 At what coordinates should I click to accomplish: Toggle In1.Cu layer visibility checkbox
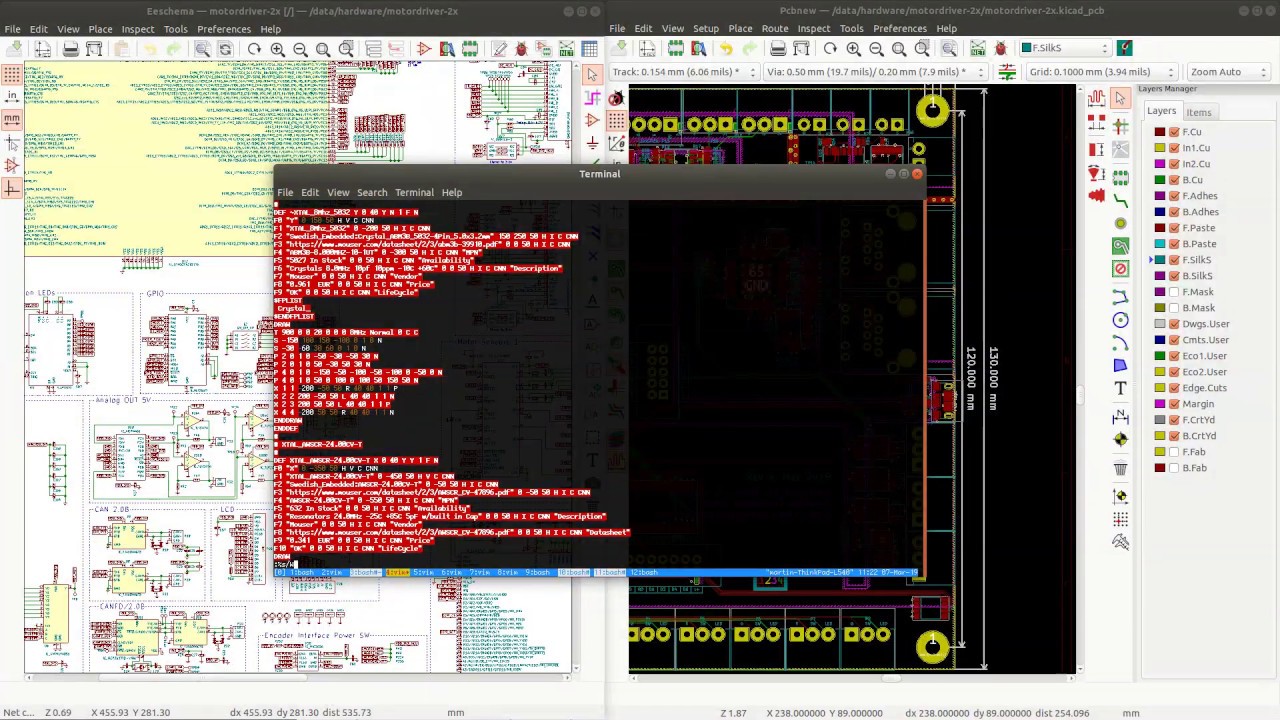(x=1174, y=148)
